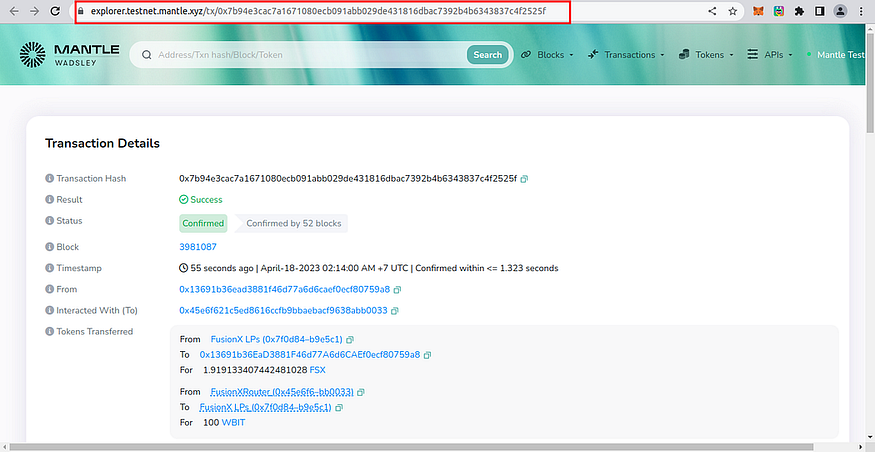Copy the first transfer recipient address

coord(427,355)
